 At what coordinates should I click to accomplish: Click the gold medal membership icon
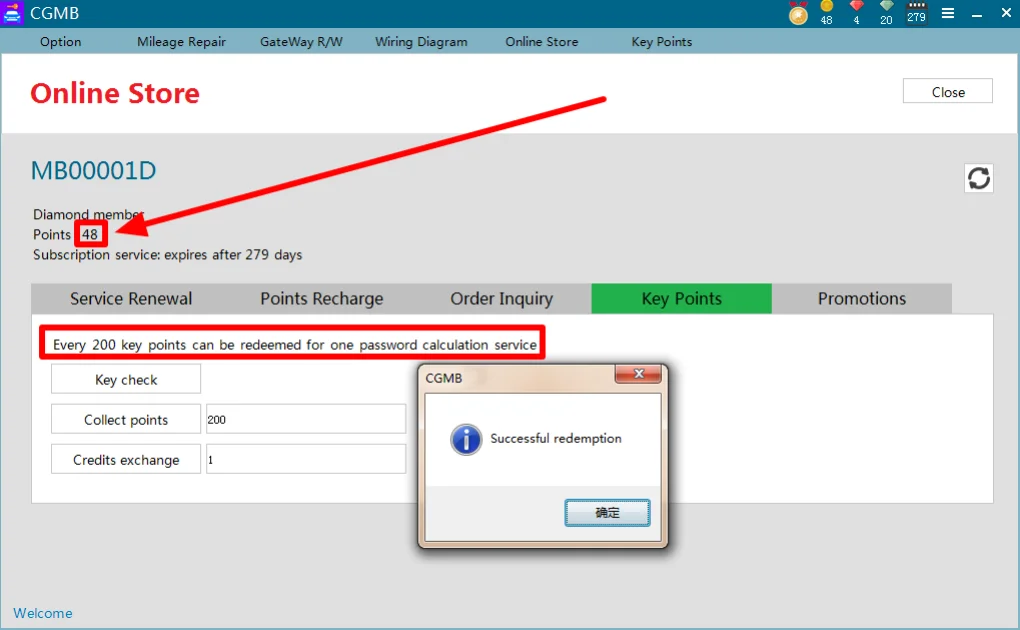(798, 13)
